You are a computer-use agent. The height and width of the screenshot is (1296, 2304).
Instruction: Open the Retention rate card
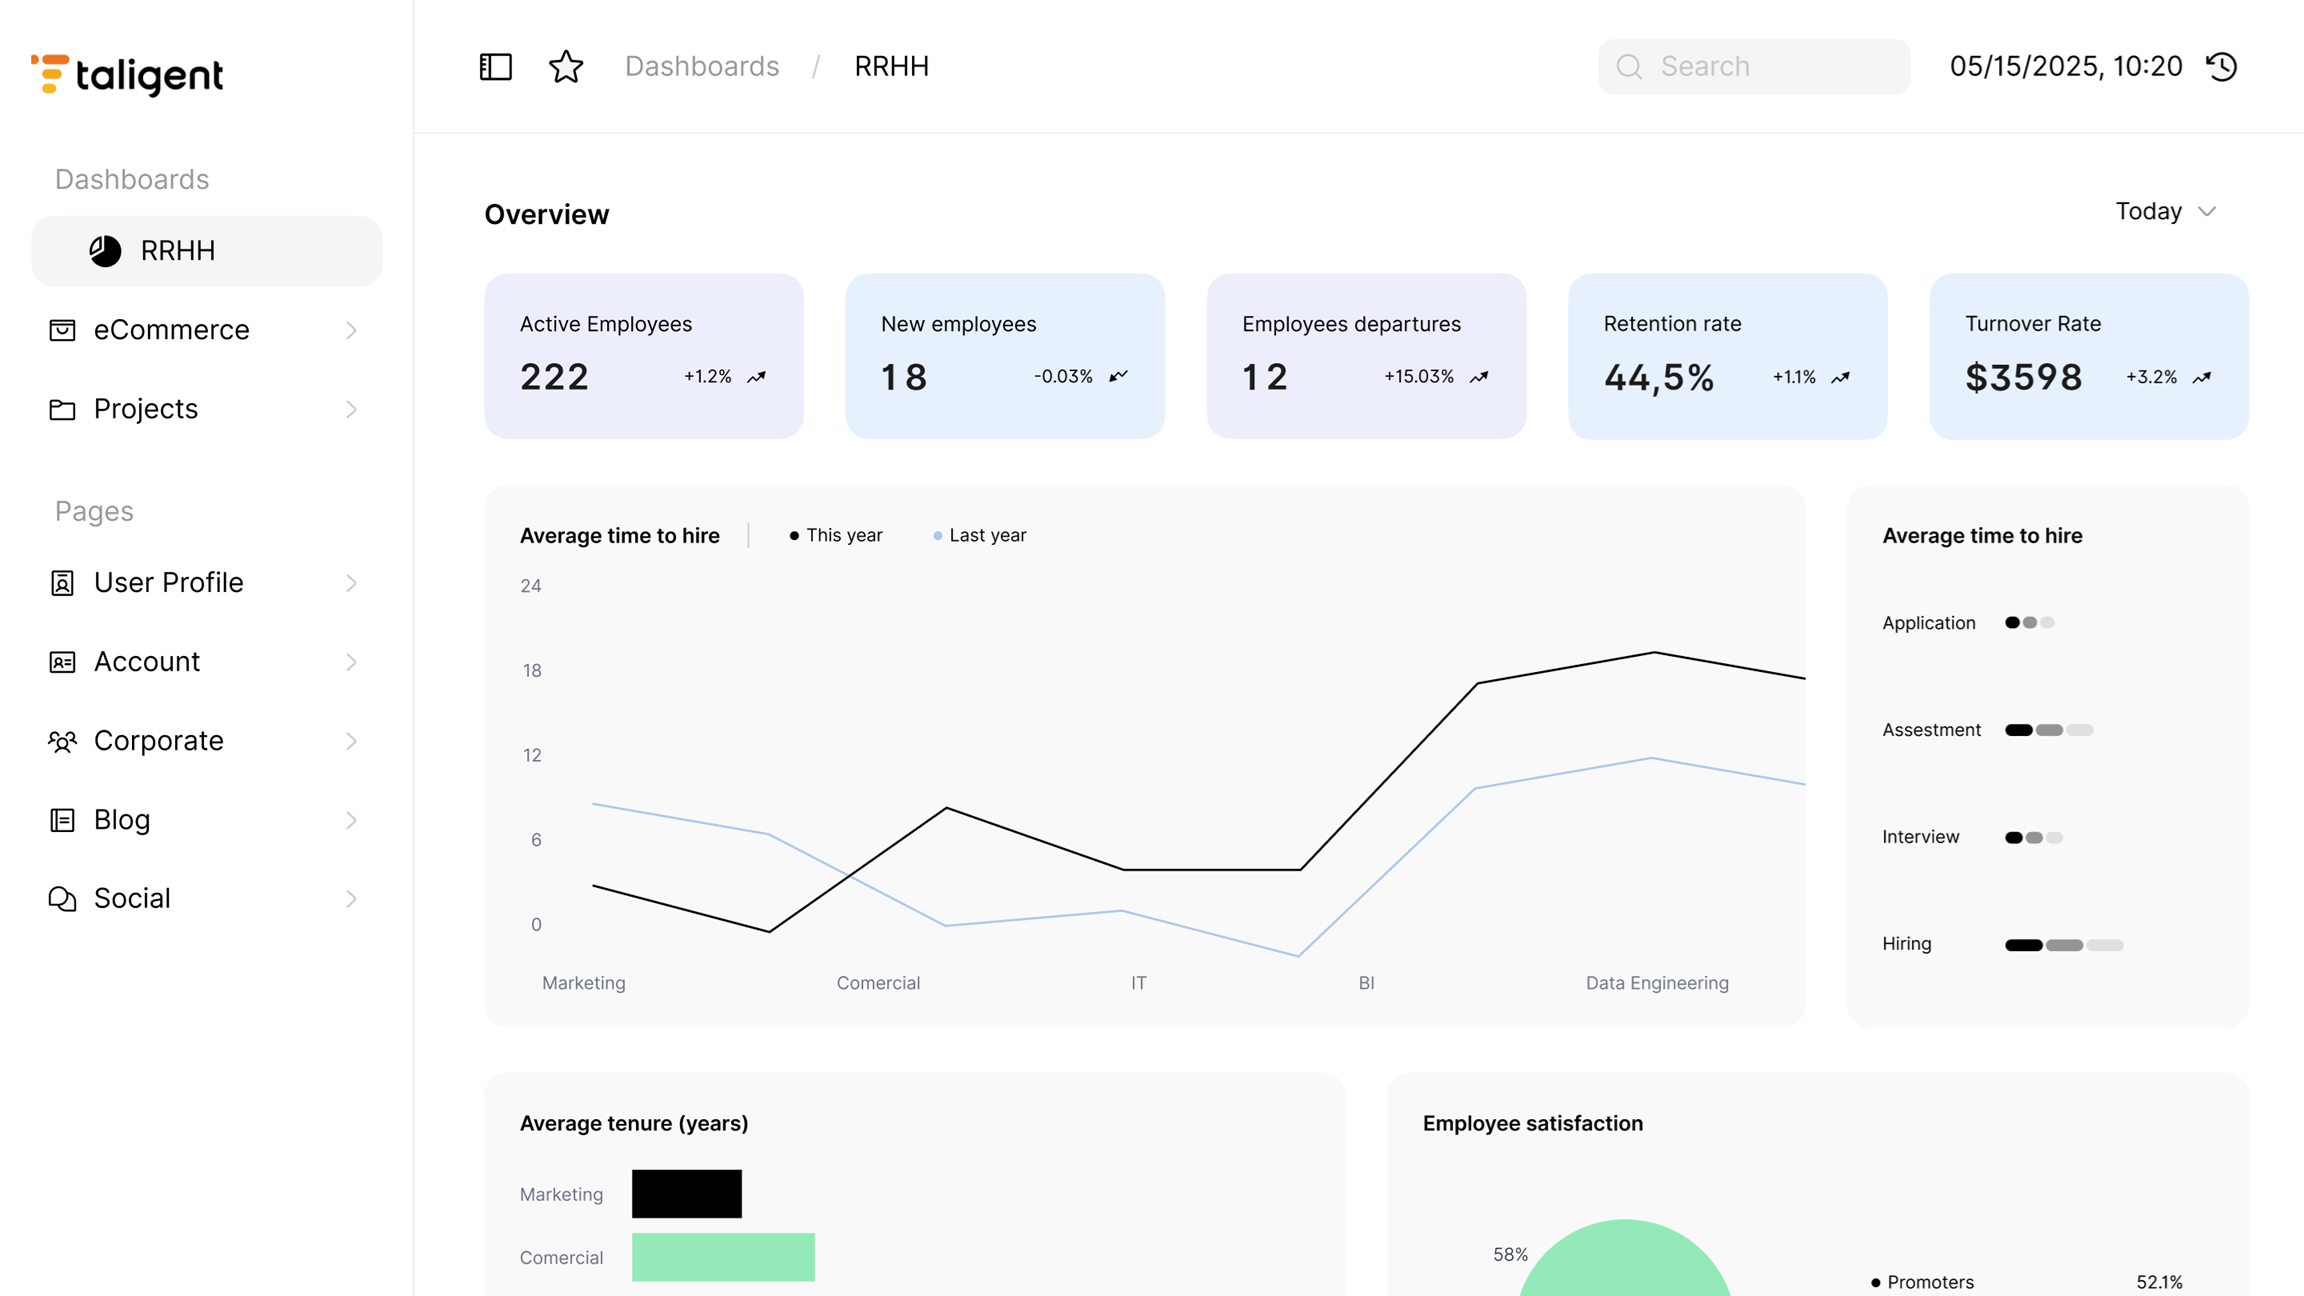click(1728, 356)
